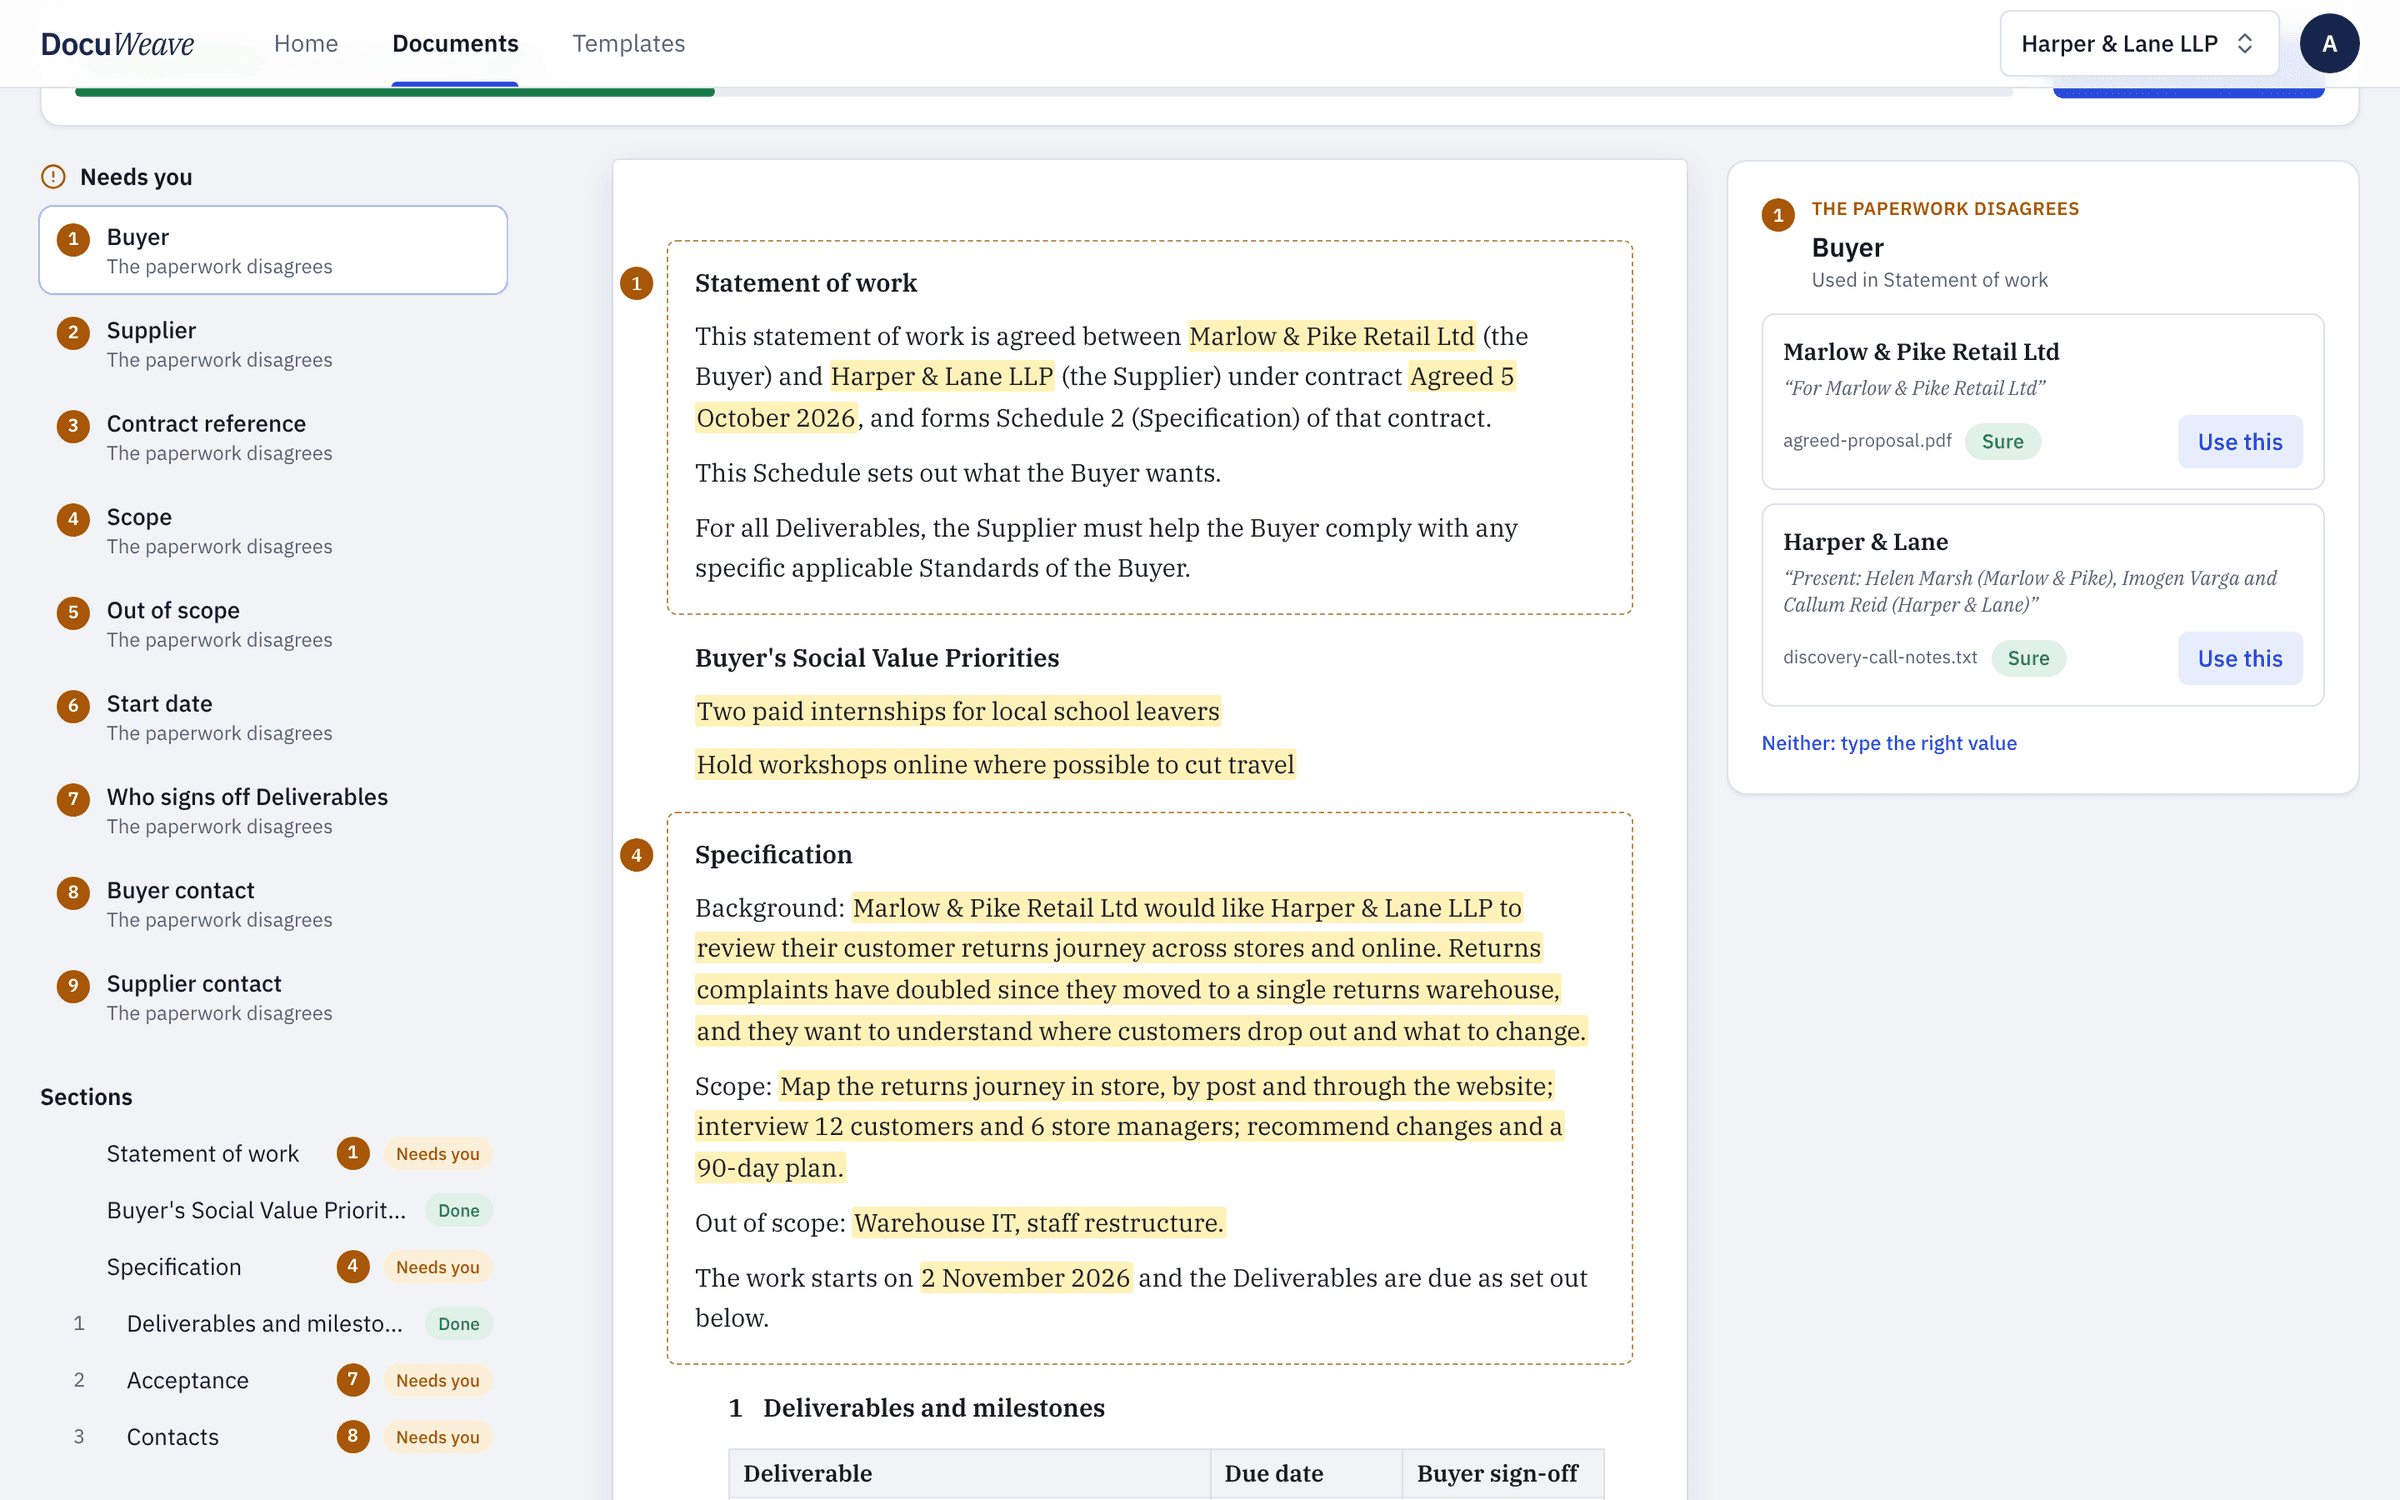Jump to Statement of work section
The image size is (2400, 1500).
pyautogui.click(x=273, y=1153)
